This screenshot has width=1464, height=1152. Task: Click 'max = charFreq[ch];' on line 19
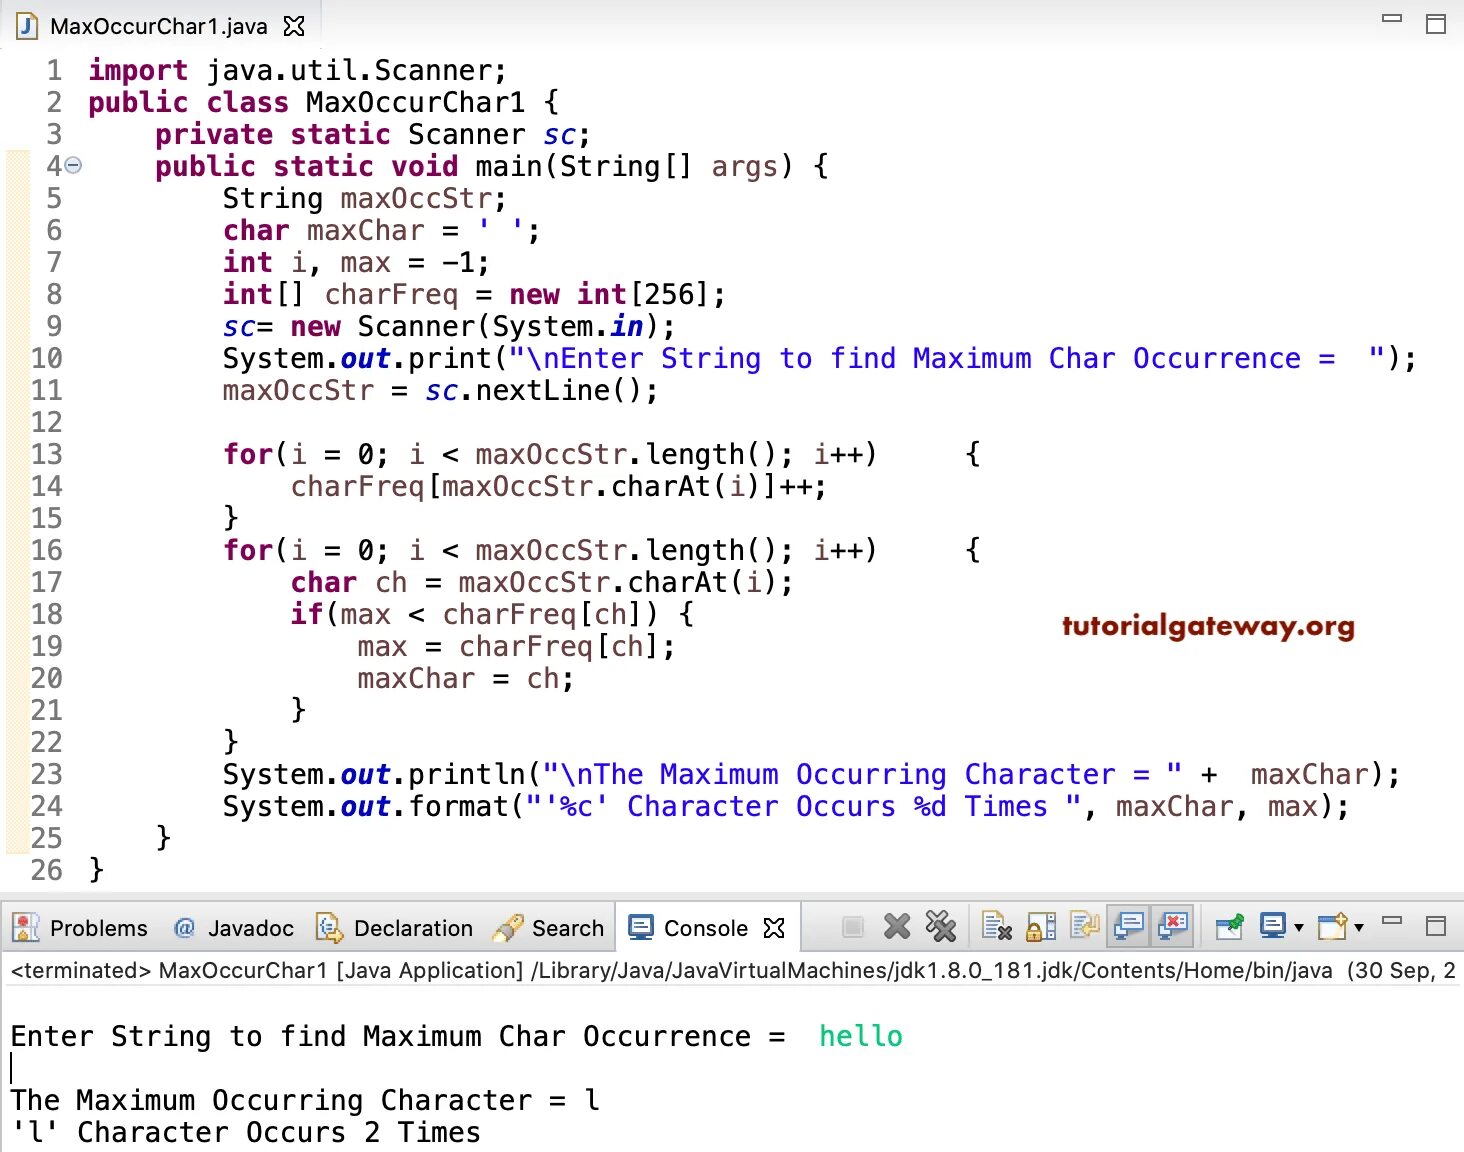click(x=516, y=646)
